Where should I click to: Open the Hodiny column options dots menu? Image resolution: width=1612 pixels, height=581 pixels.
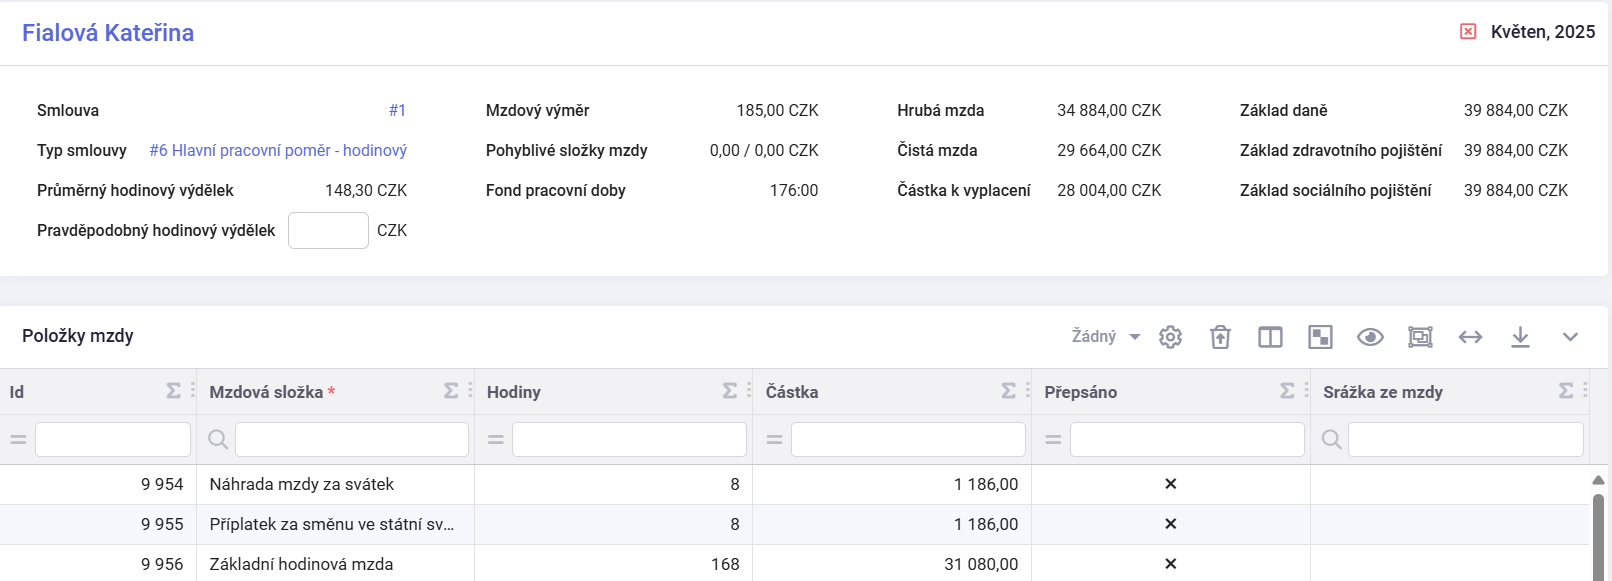click(749, 391)
